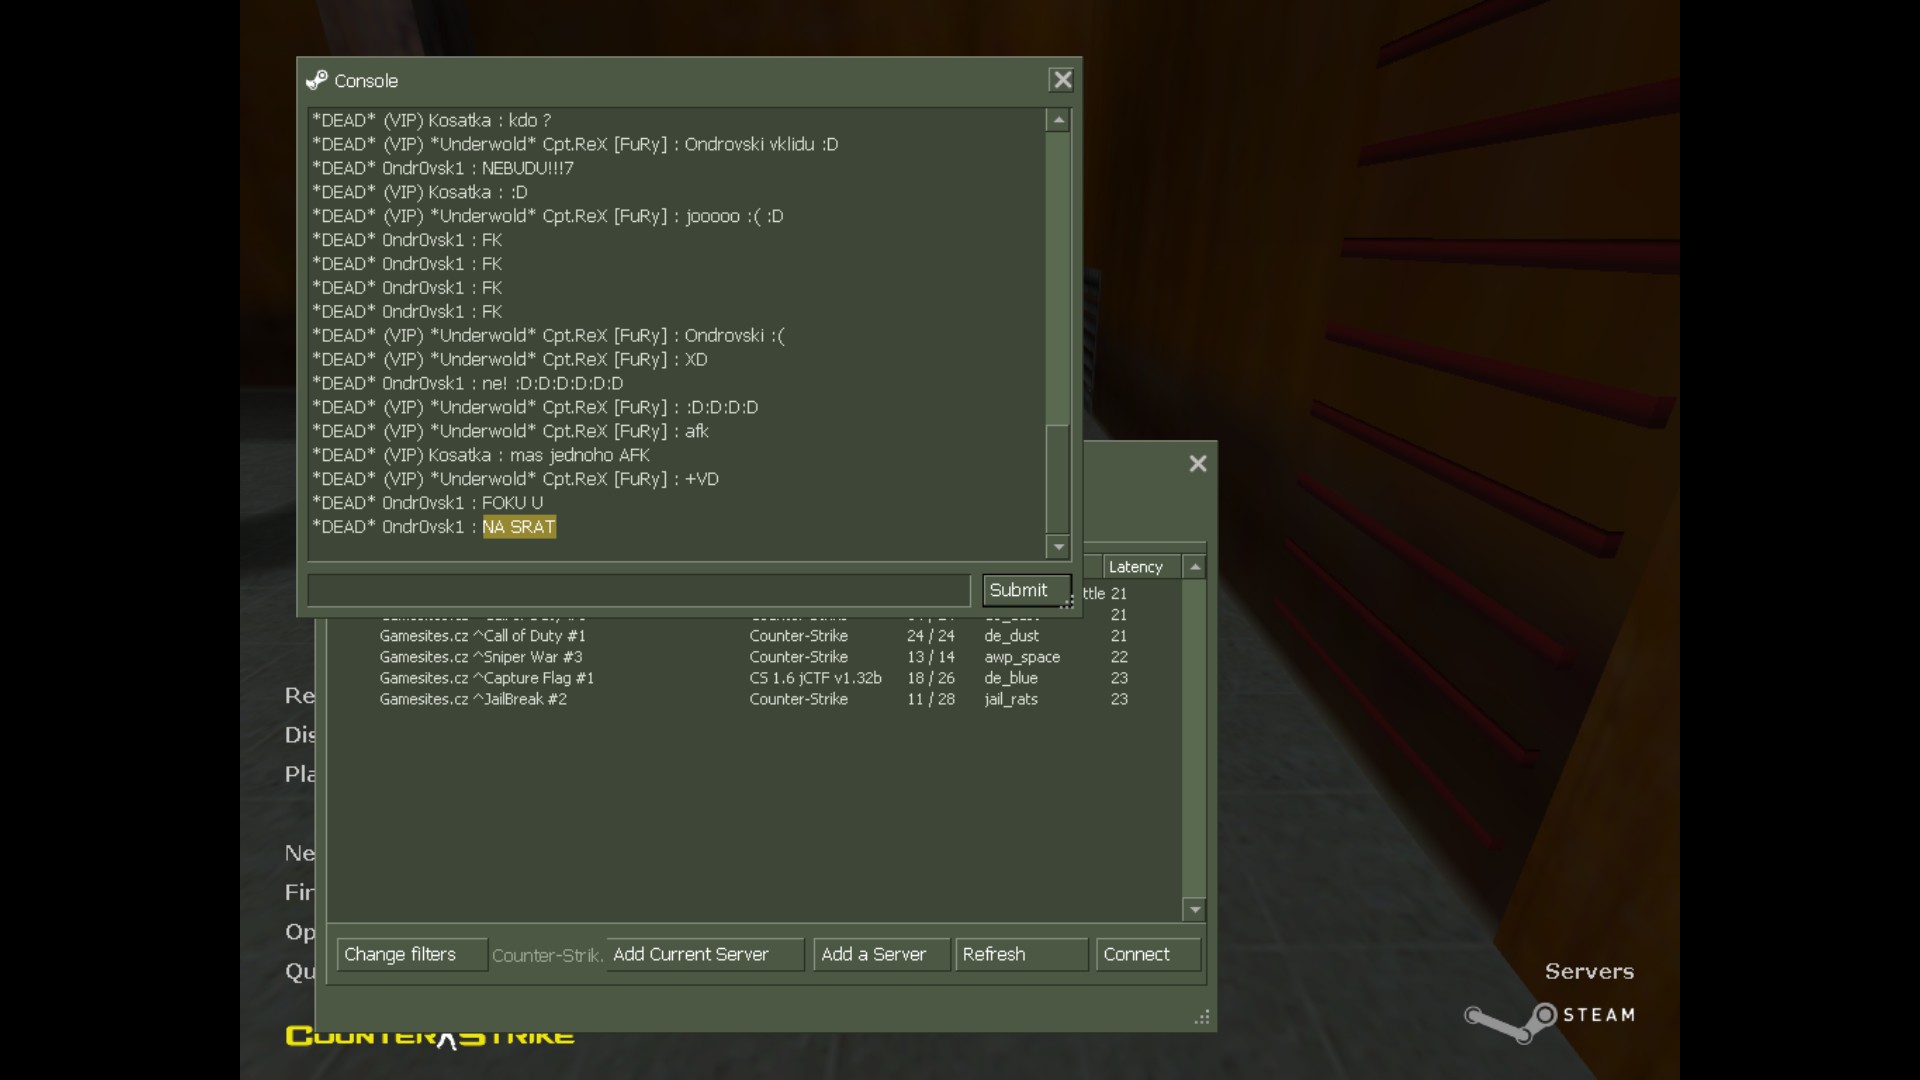This screenshot has width=1920, height=1080.
Task: Click the Counter-Strike logo
Action: [430, 1036]
